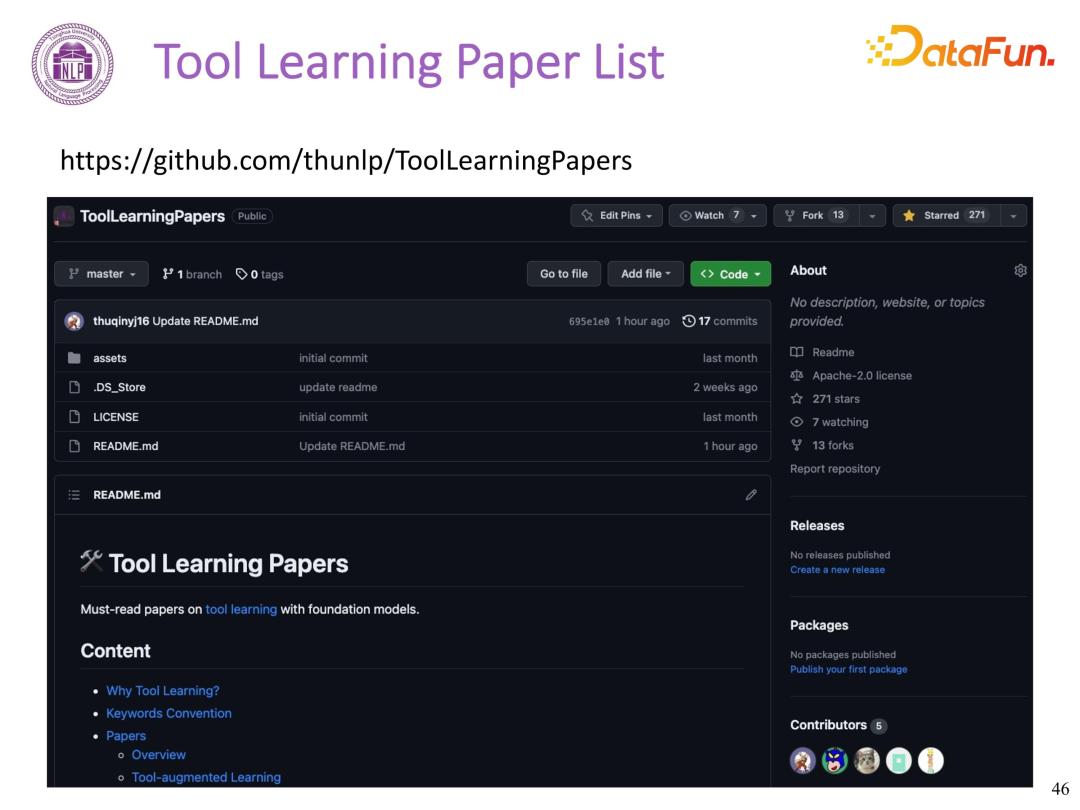
Task: Jump to Keywords Convention section
Action: pyautogui.click(x=169, y=714)
